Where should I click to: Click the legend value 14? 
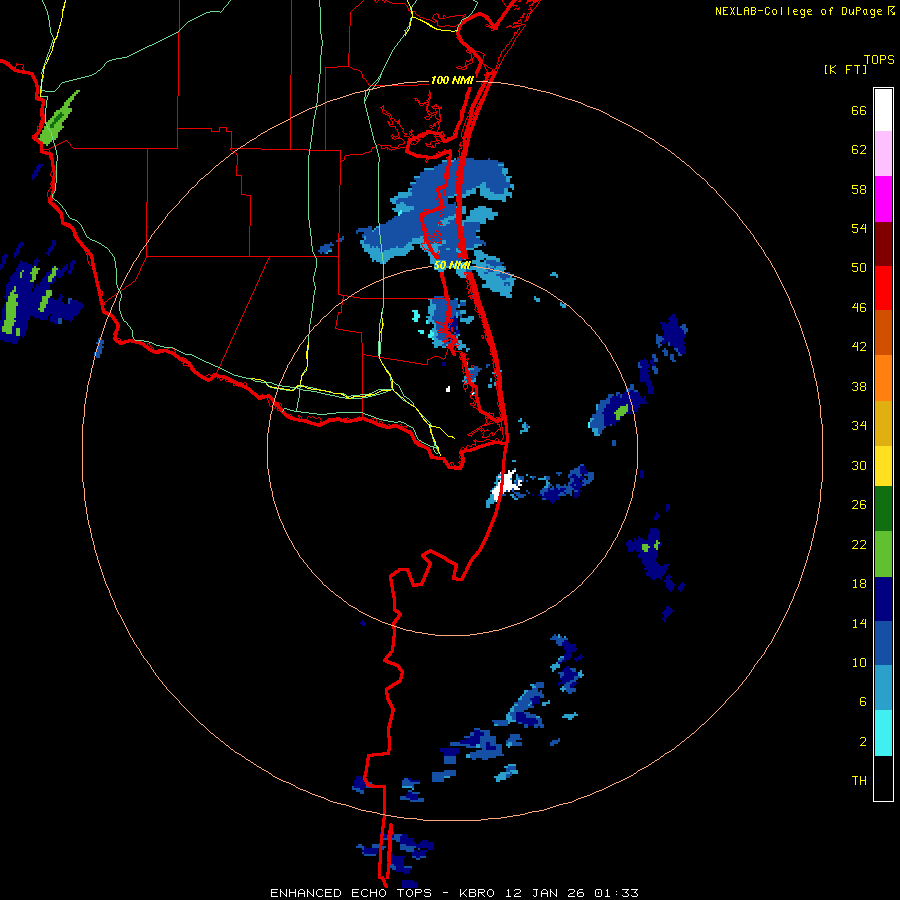859,623
